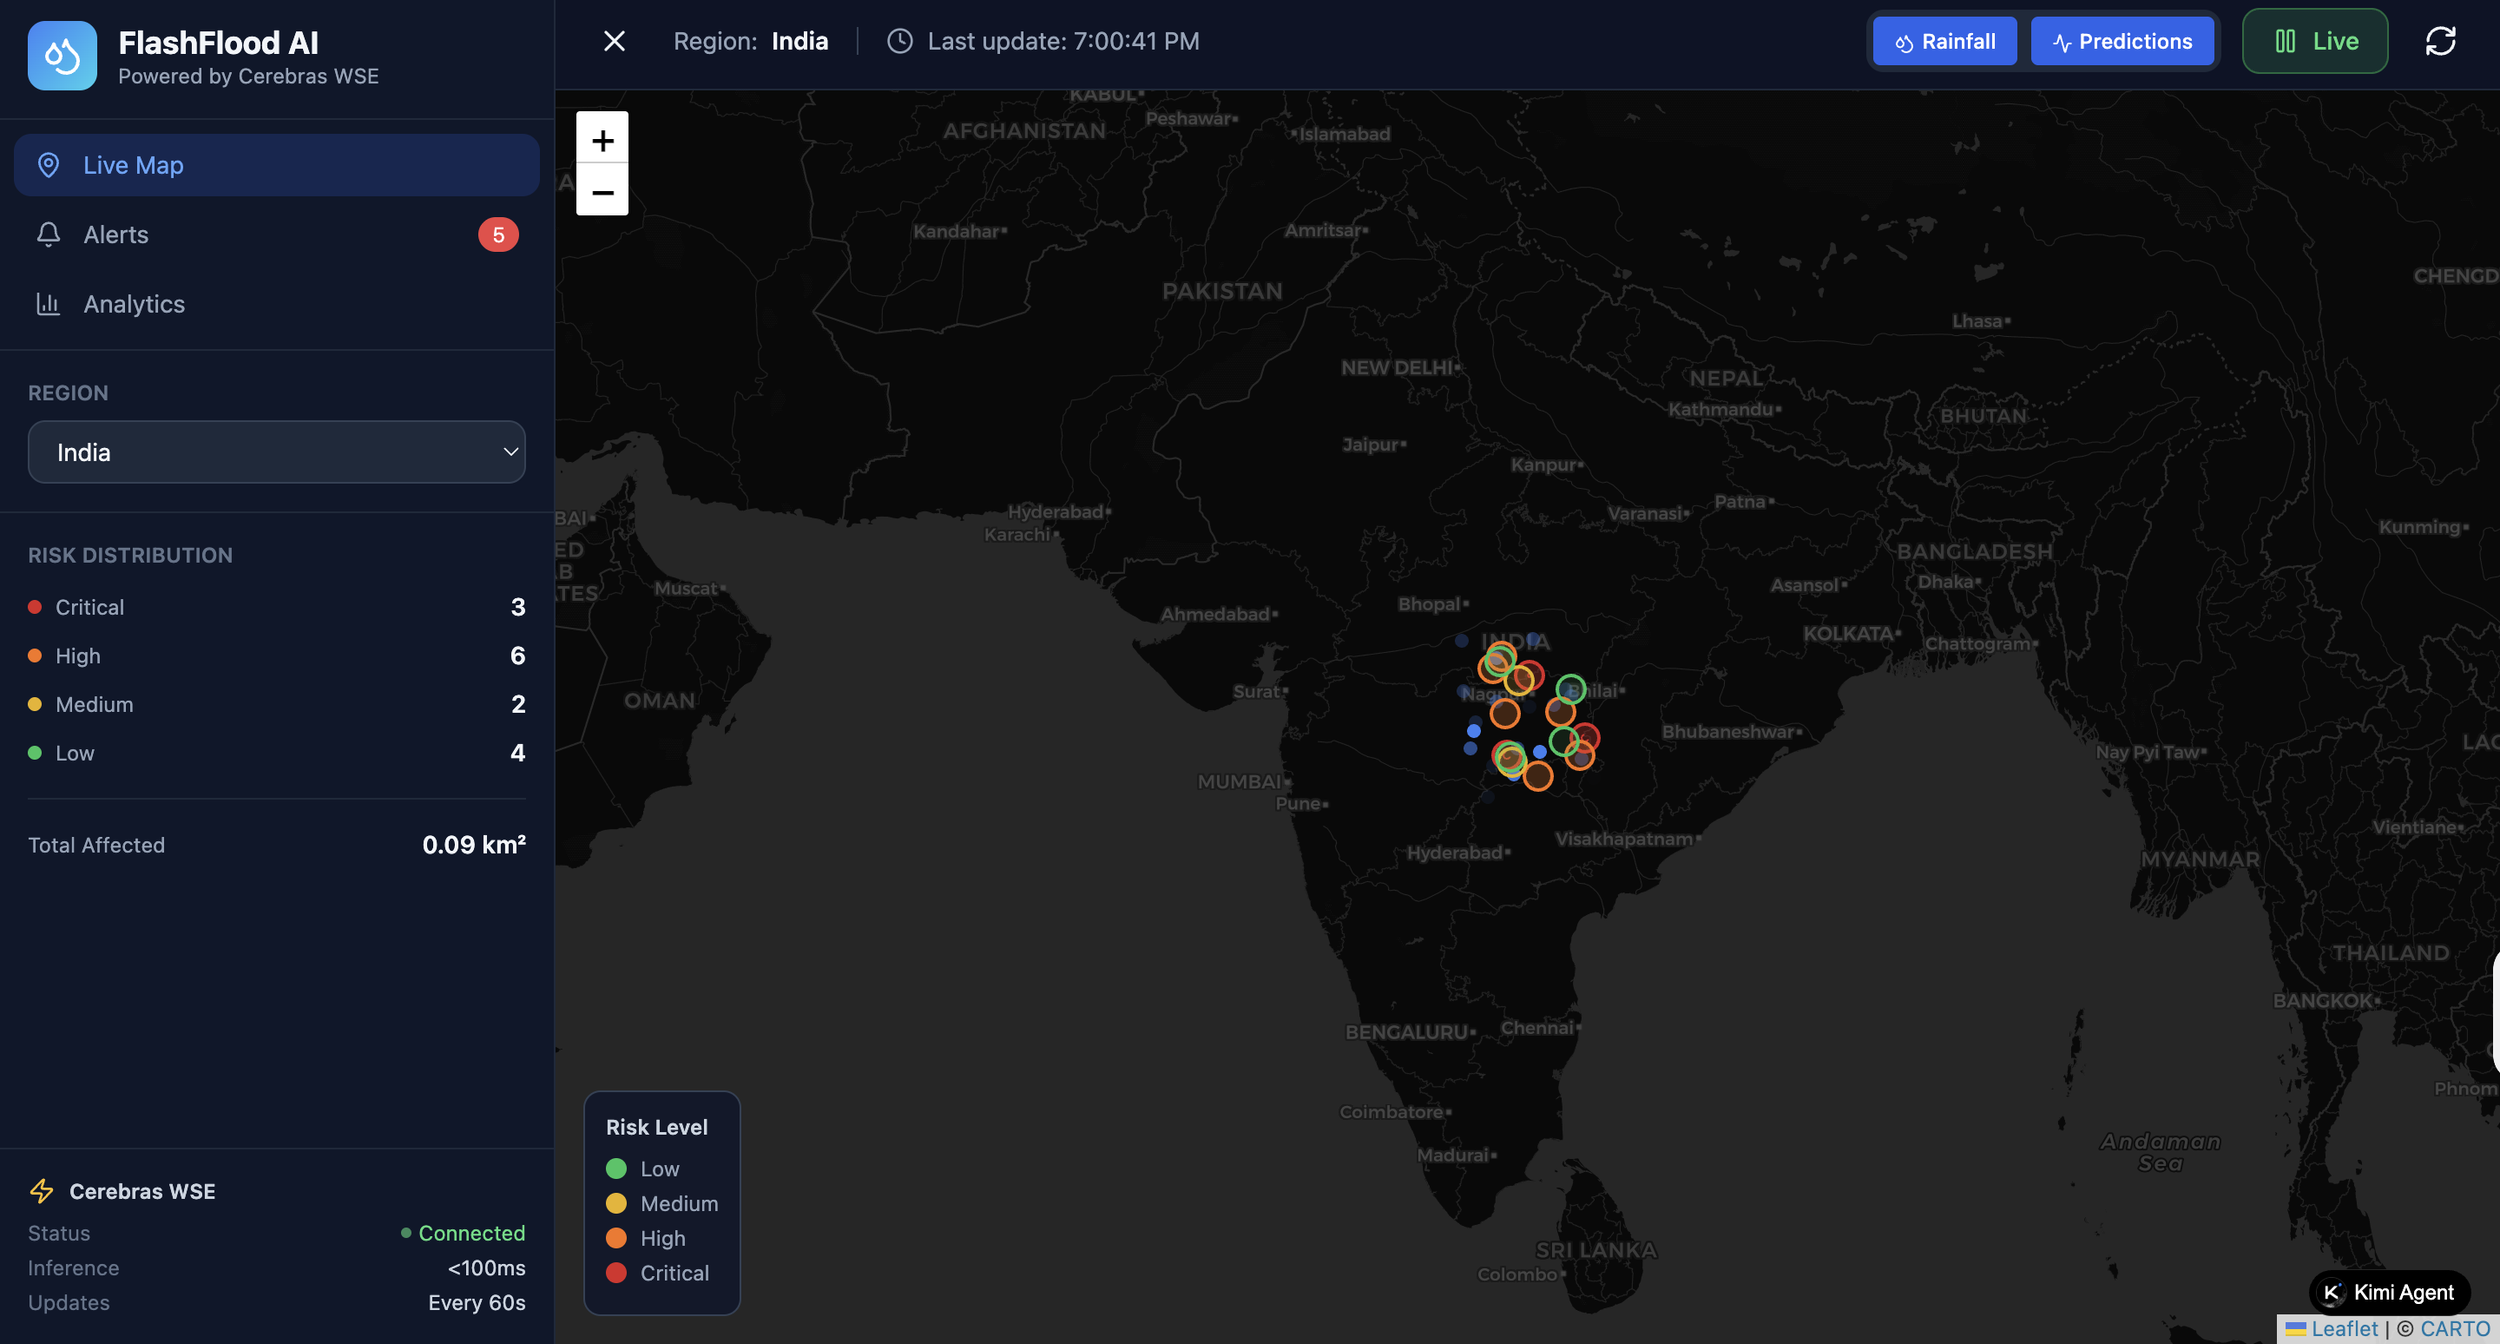The height and width of the screenshot is (1344, 2500).
Task: Click the FlashFlood AI droplet logo
Action: [62, 56]
